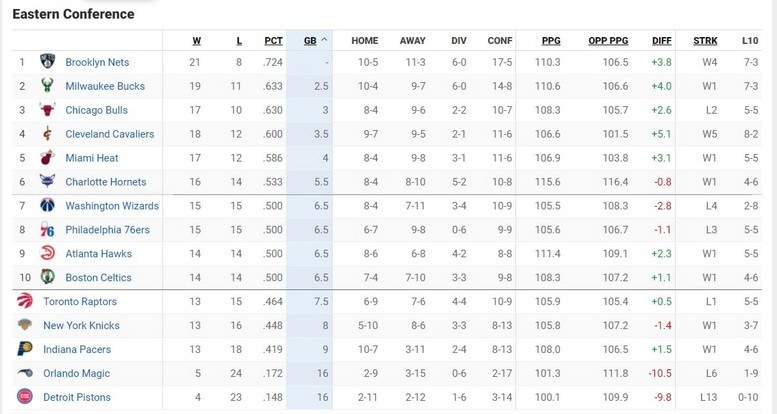Click the Philadelphia 76ers logo icon

pos(47,230)
